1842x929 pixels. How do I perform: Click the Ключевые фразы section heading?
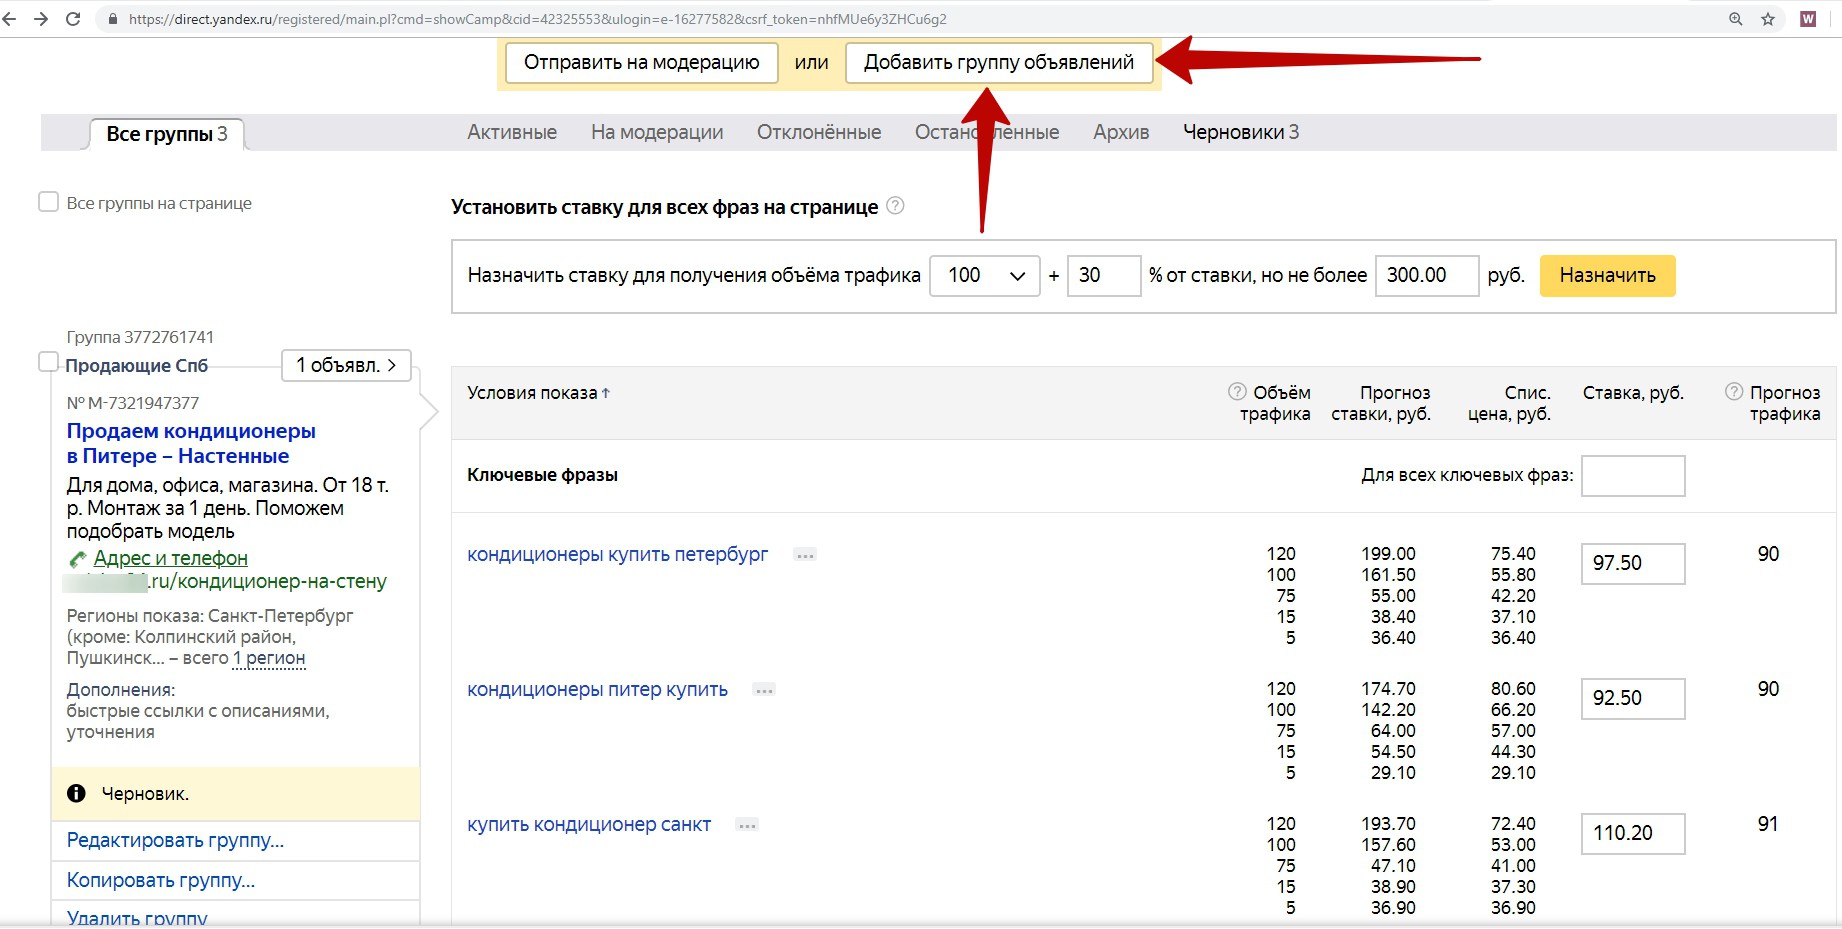[x=542, y=475]
